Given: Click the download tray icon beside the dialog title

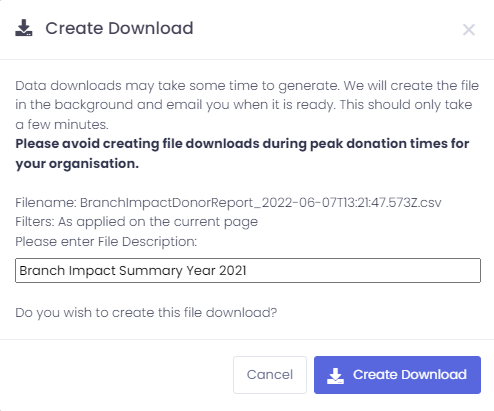Looking at the screenshot, I should pyautogui.click(x=24, y=28).
